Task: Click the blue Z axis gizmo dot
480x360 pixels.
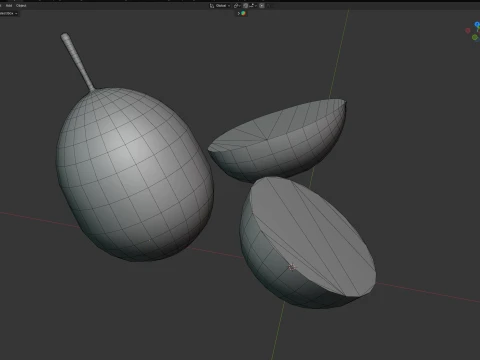Action: (477, 25)
